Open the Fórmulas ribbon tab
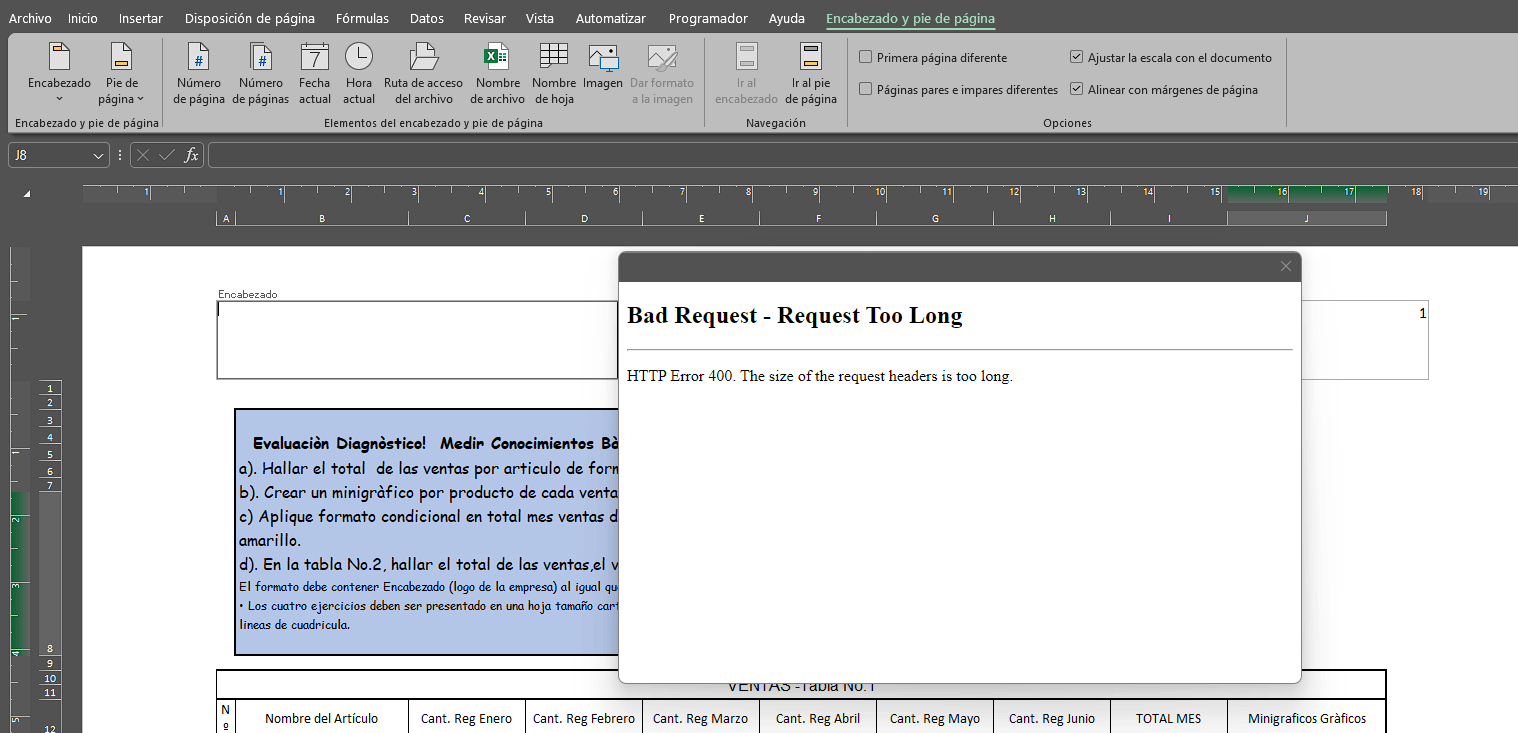The height and width of the screenshot is (733, 1518). (362, 18)
